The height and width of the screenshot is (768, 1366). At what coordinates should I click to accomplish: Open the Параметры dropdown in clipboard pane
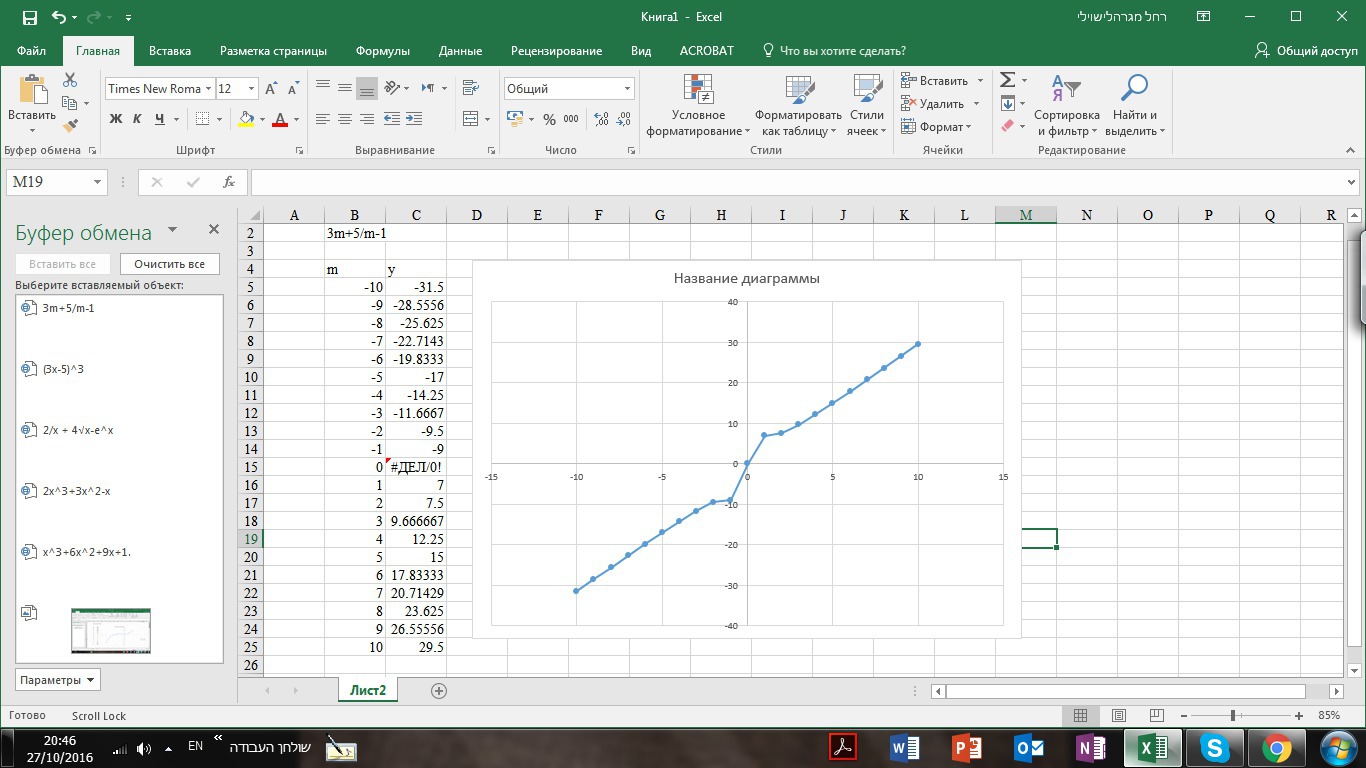pyautogui.click(x=58, y=680)
